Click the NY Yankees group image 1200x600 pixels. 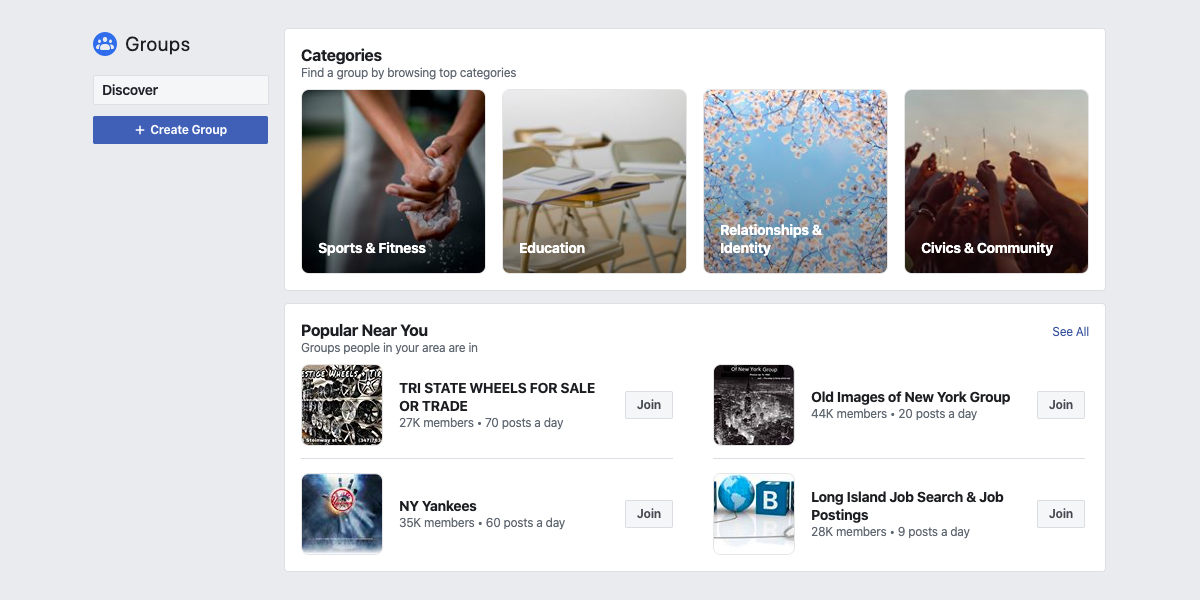(x=342, y=514)
